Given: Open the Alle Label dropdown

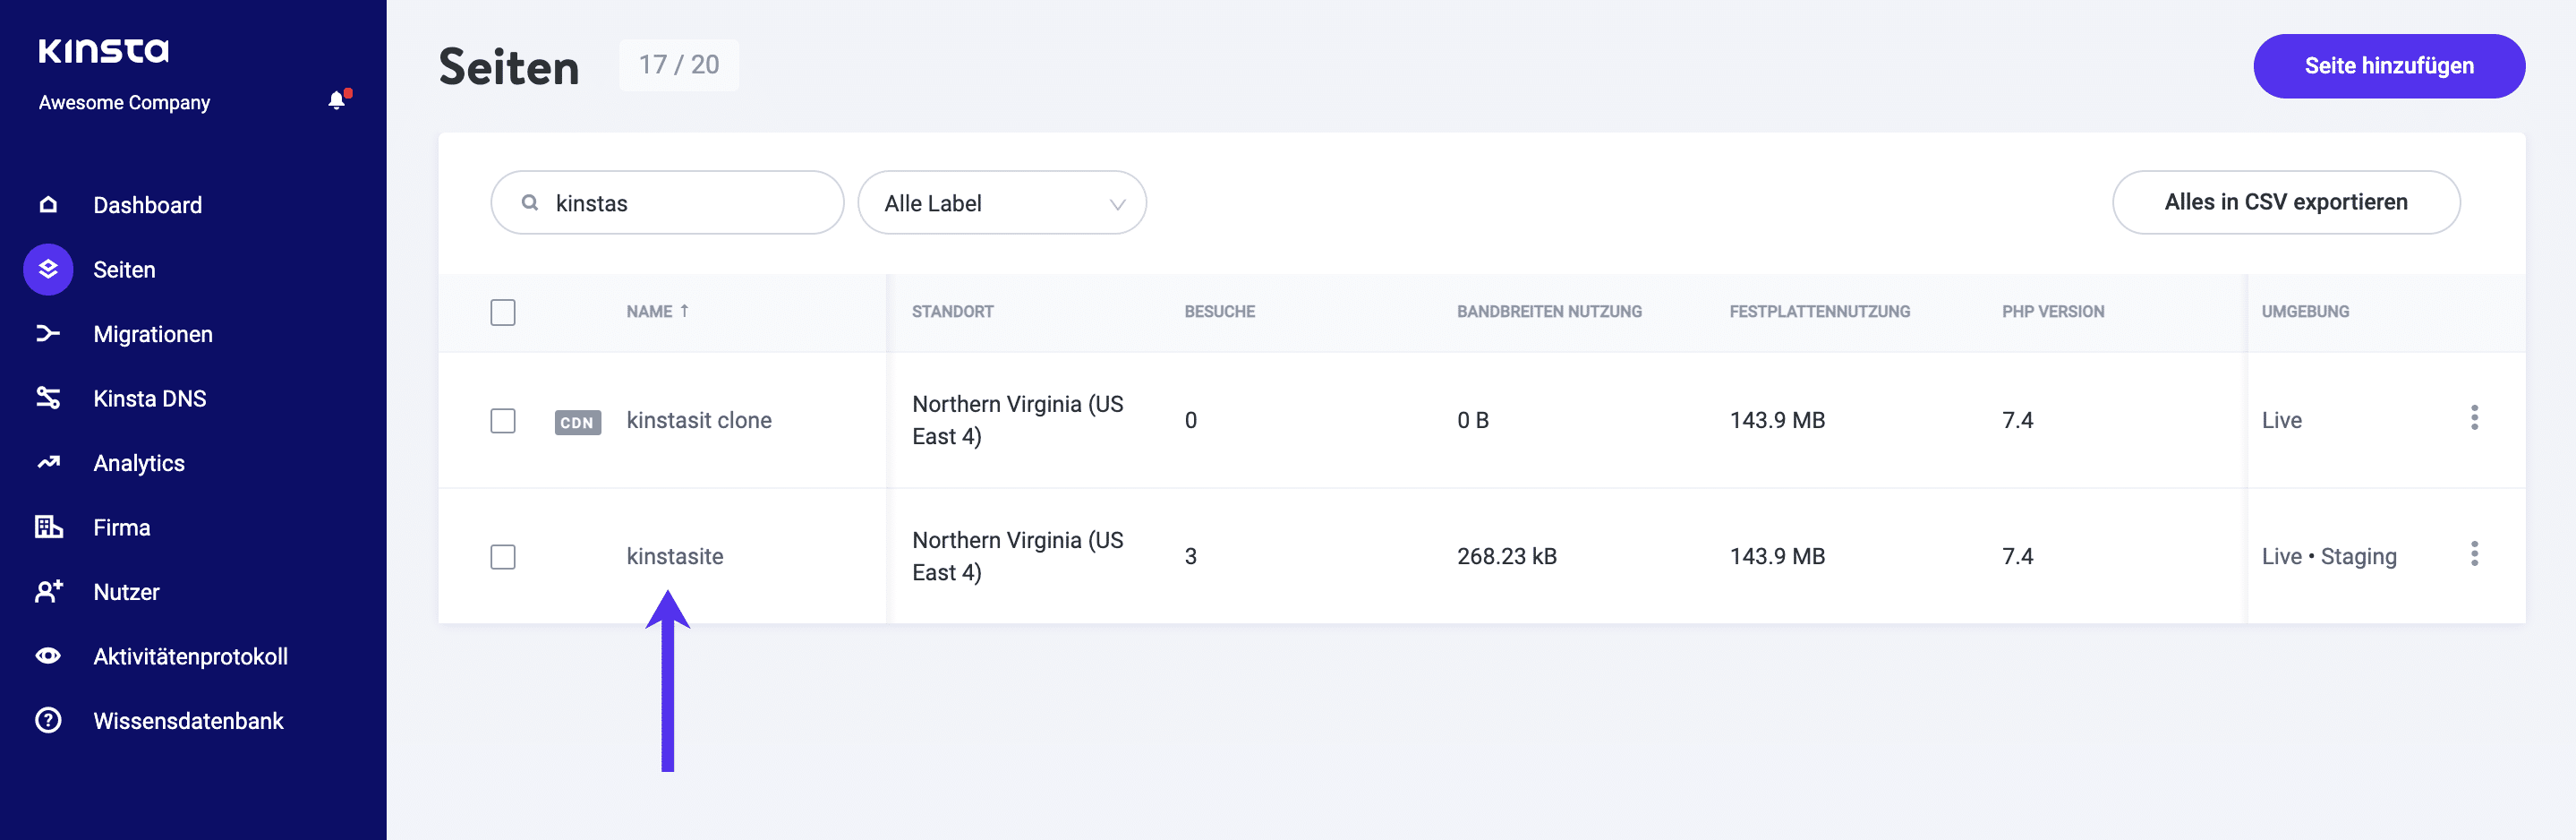Looking at the screenshot, I should pos(1001,203).
